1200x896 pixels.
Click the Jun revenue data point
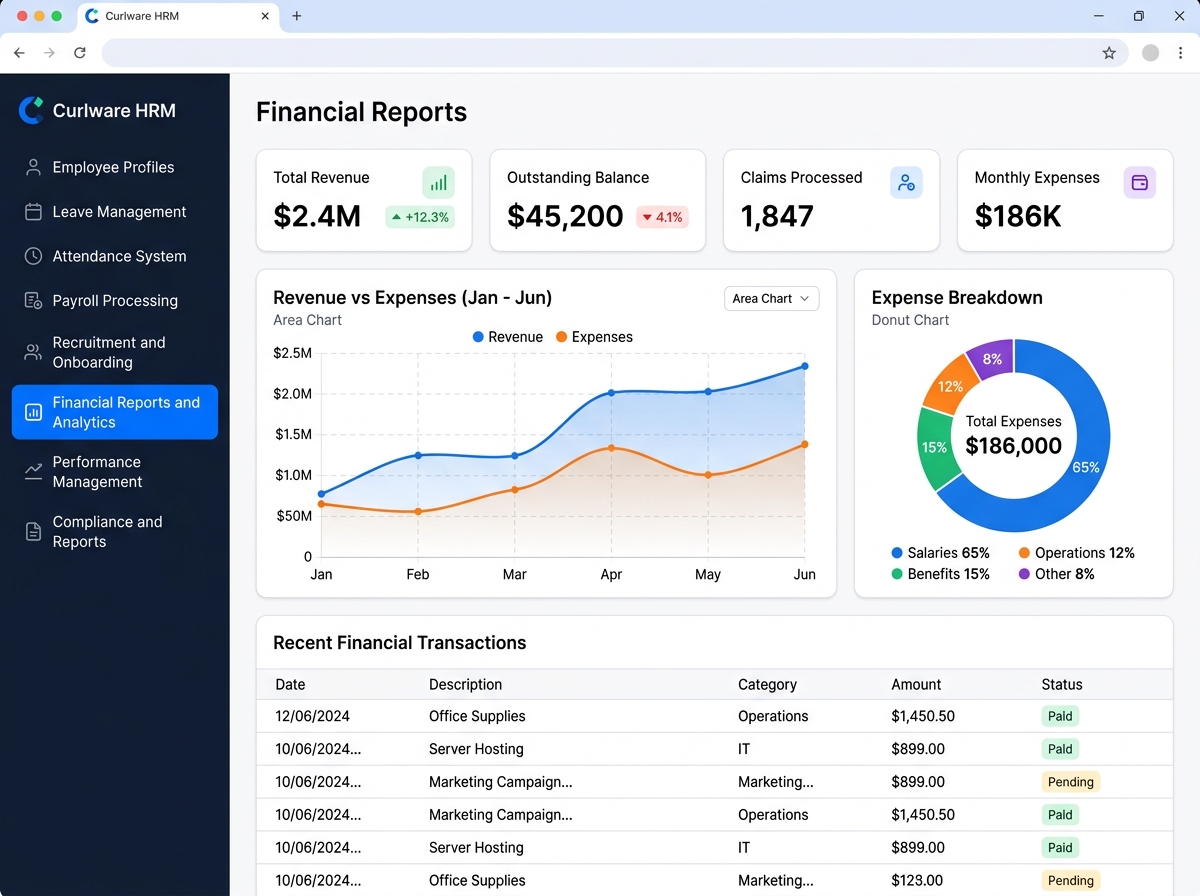pos(804,366)
